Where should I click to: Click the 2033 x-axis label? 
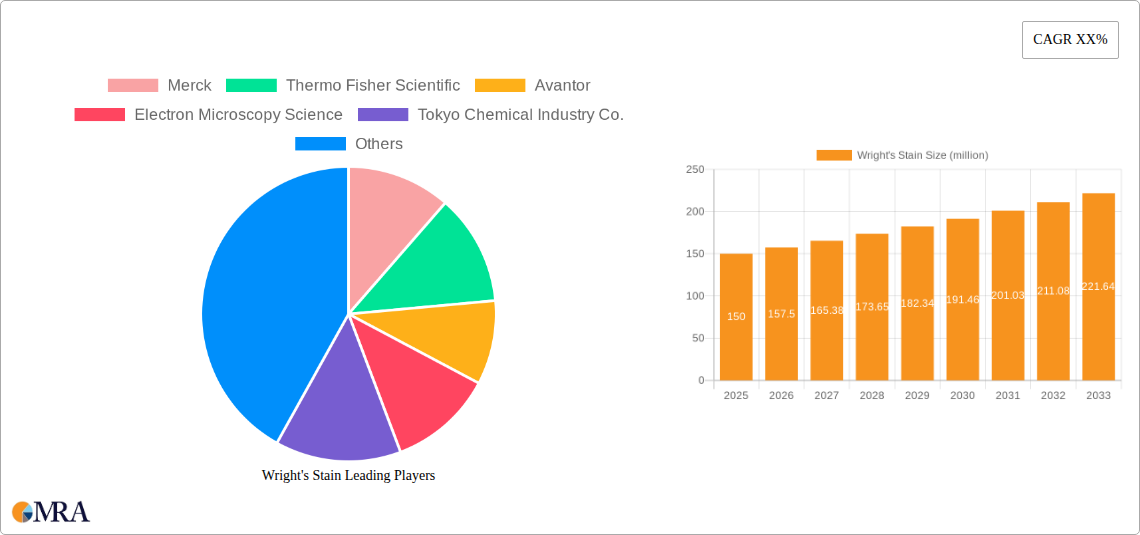click(1099, 395)
